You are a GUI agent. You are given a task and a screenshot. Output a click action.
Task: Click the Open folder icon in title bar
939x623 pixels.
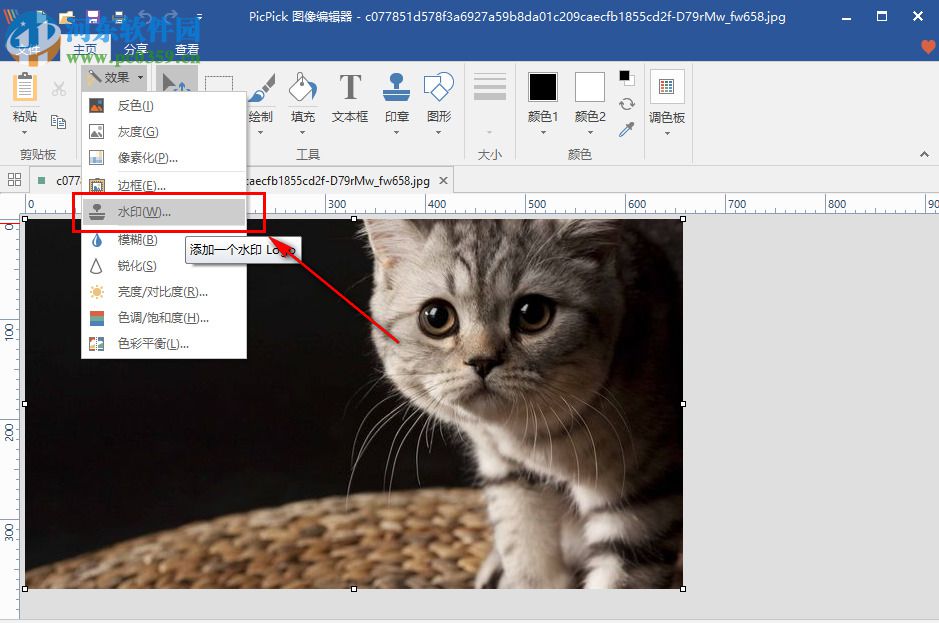[x=66, y=16]
